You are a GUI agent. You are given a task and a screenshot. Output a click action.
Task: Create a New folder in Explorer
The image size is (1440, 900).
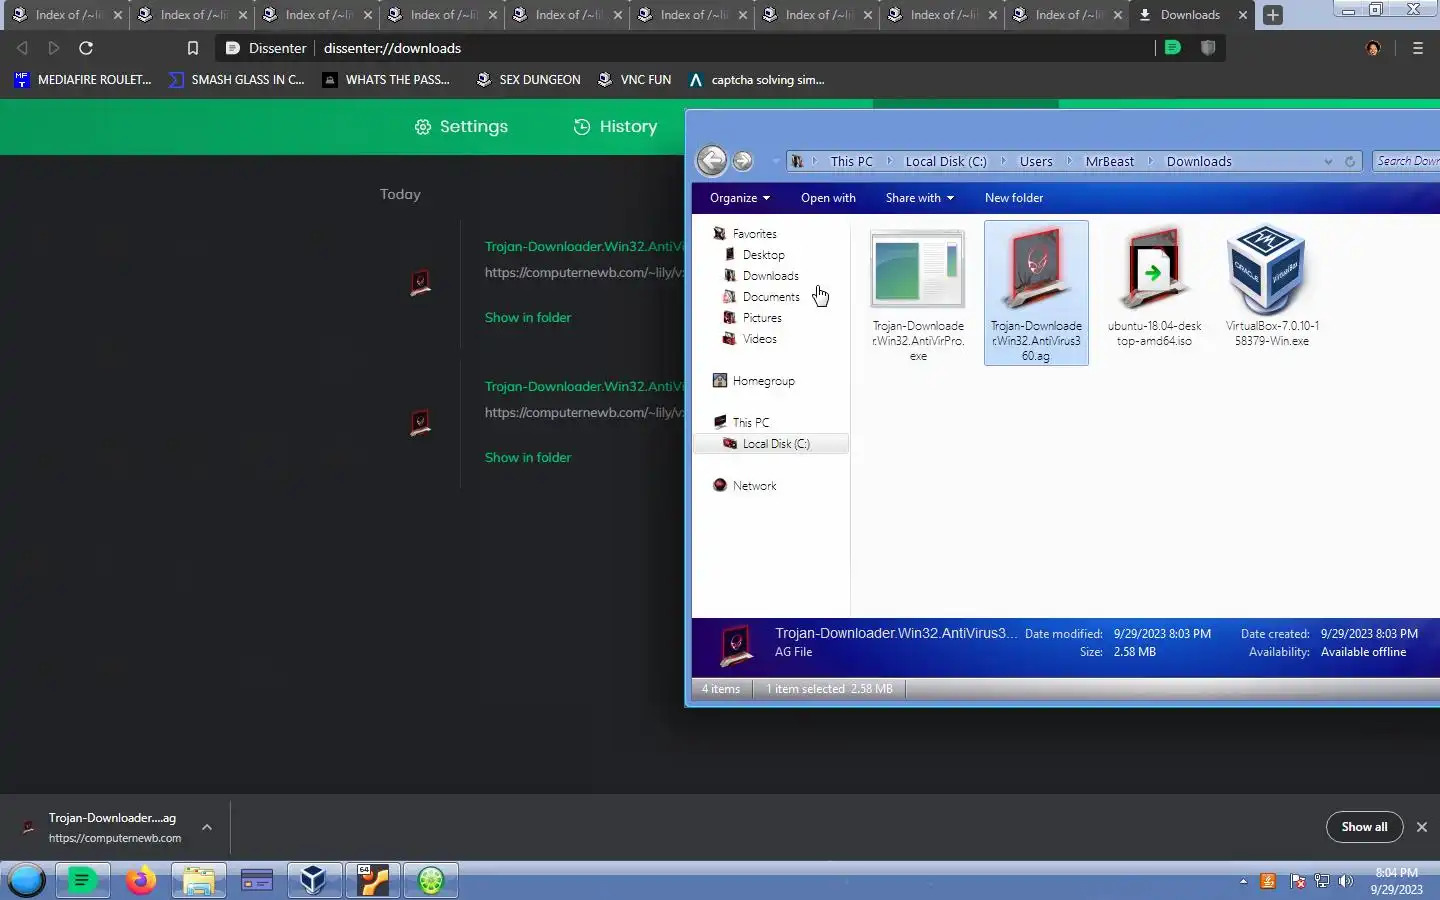pos(1014,198)
